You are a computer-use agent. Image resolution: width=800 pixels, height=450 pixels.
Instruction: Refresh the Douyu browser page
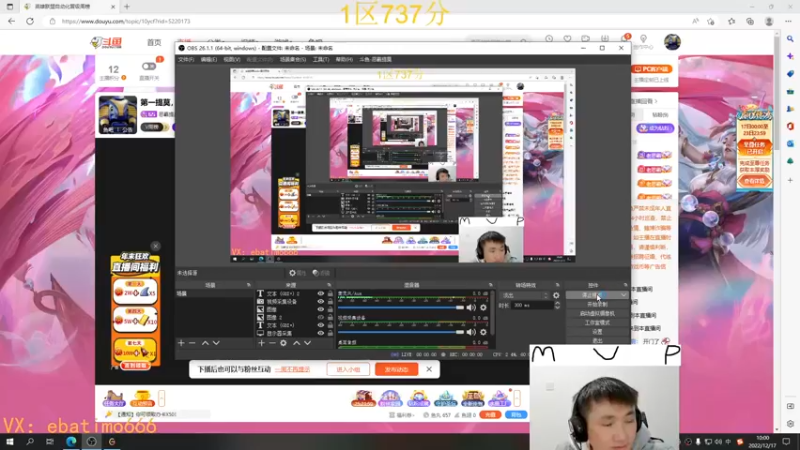click(x=30, y=21)
